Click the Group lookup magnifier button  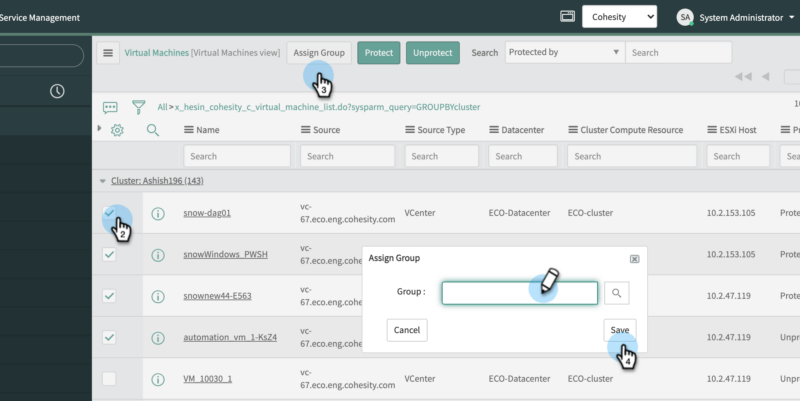617,292
